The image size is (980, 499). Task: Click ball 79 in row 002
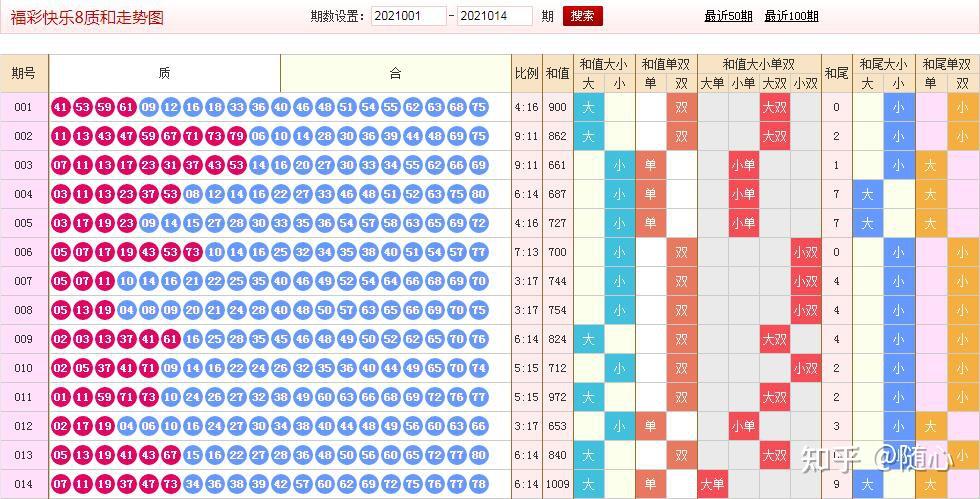[x=237, y=136]
